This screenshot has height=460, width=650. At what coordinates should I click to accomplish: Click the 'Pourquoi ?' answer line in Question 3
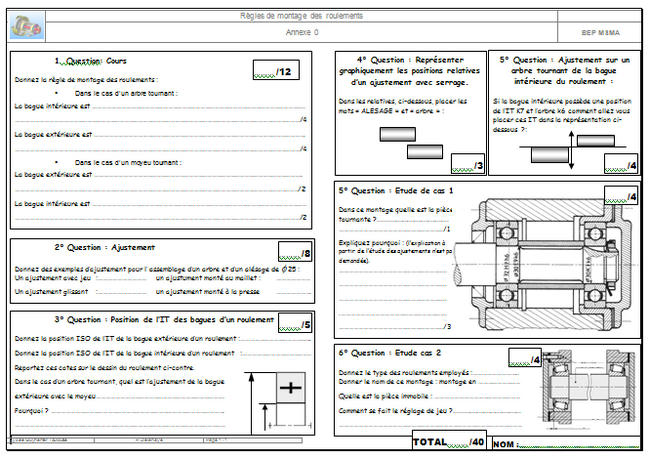pyautogui.click(x=130, y=410)
